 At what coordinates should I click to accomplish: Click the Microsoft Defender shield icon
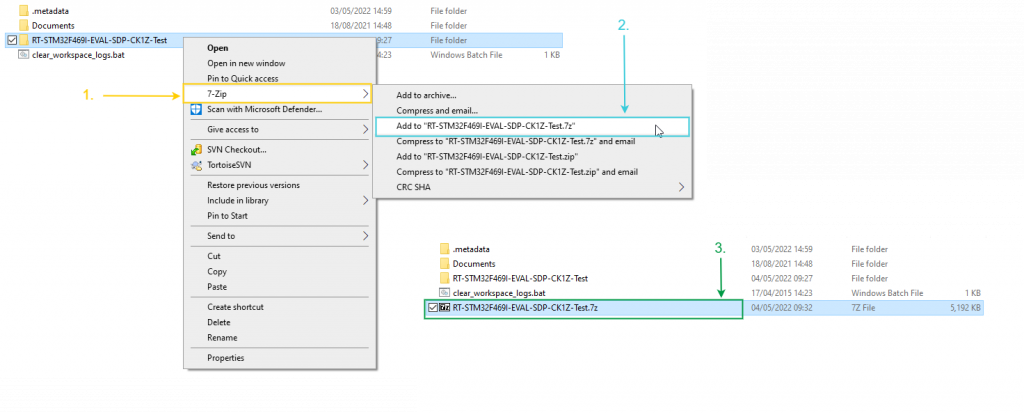(195, 109)
